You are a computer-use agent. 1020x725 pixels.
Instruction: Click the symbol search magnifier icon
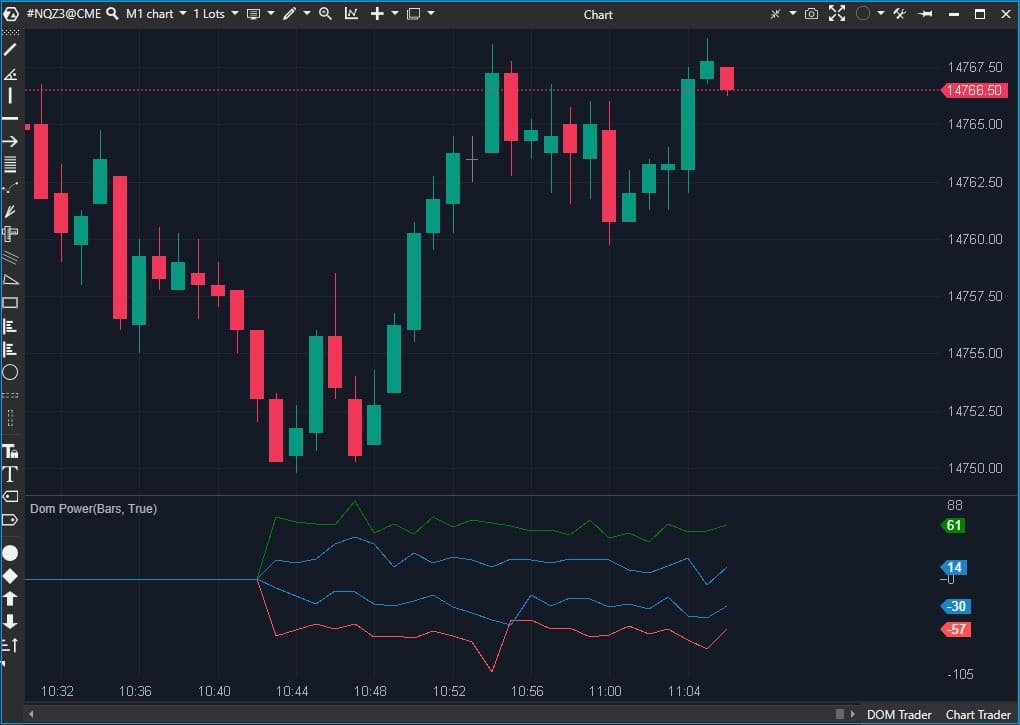click(x=112, y=14)
